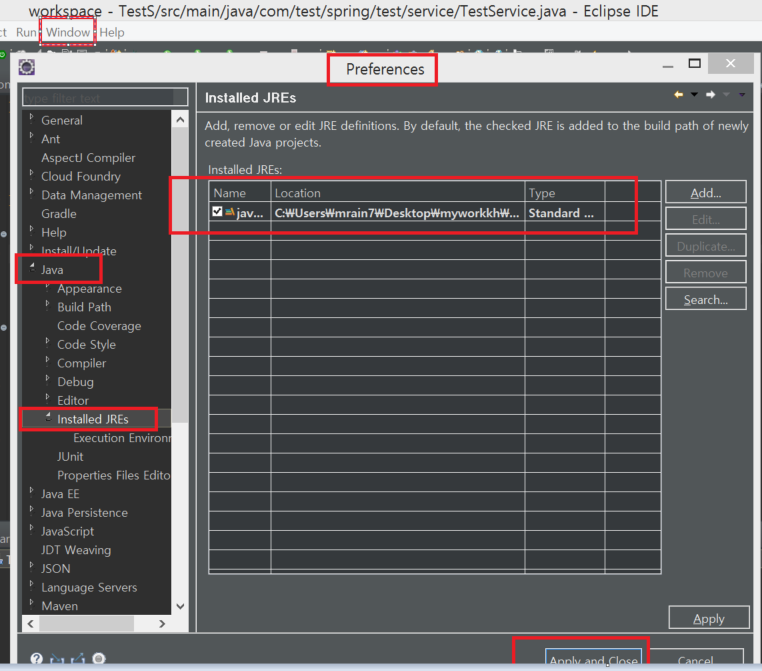Screen dimensions: 762x671
Task: Click the Preferences dialog Eclipse icon
Action: [27, 67]
